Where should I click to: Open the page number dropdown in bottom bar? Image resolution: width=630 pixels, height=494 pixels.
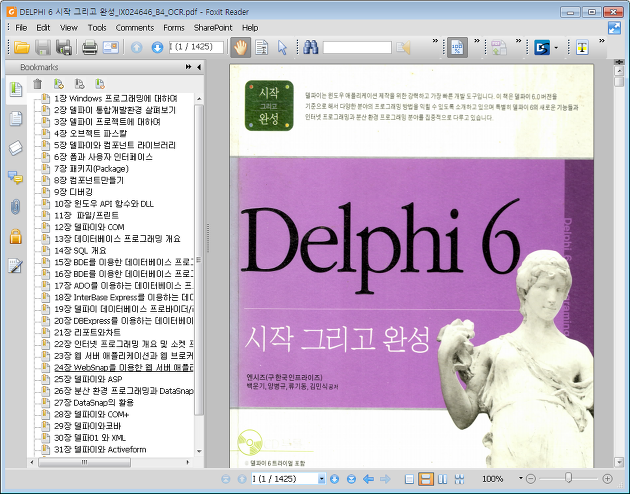[321, 479]
